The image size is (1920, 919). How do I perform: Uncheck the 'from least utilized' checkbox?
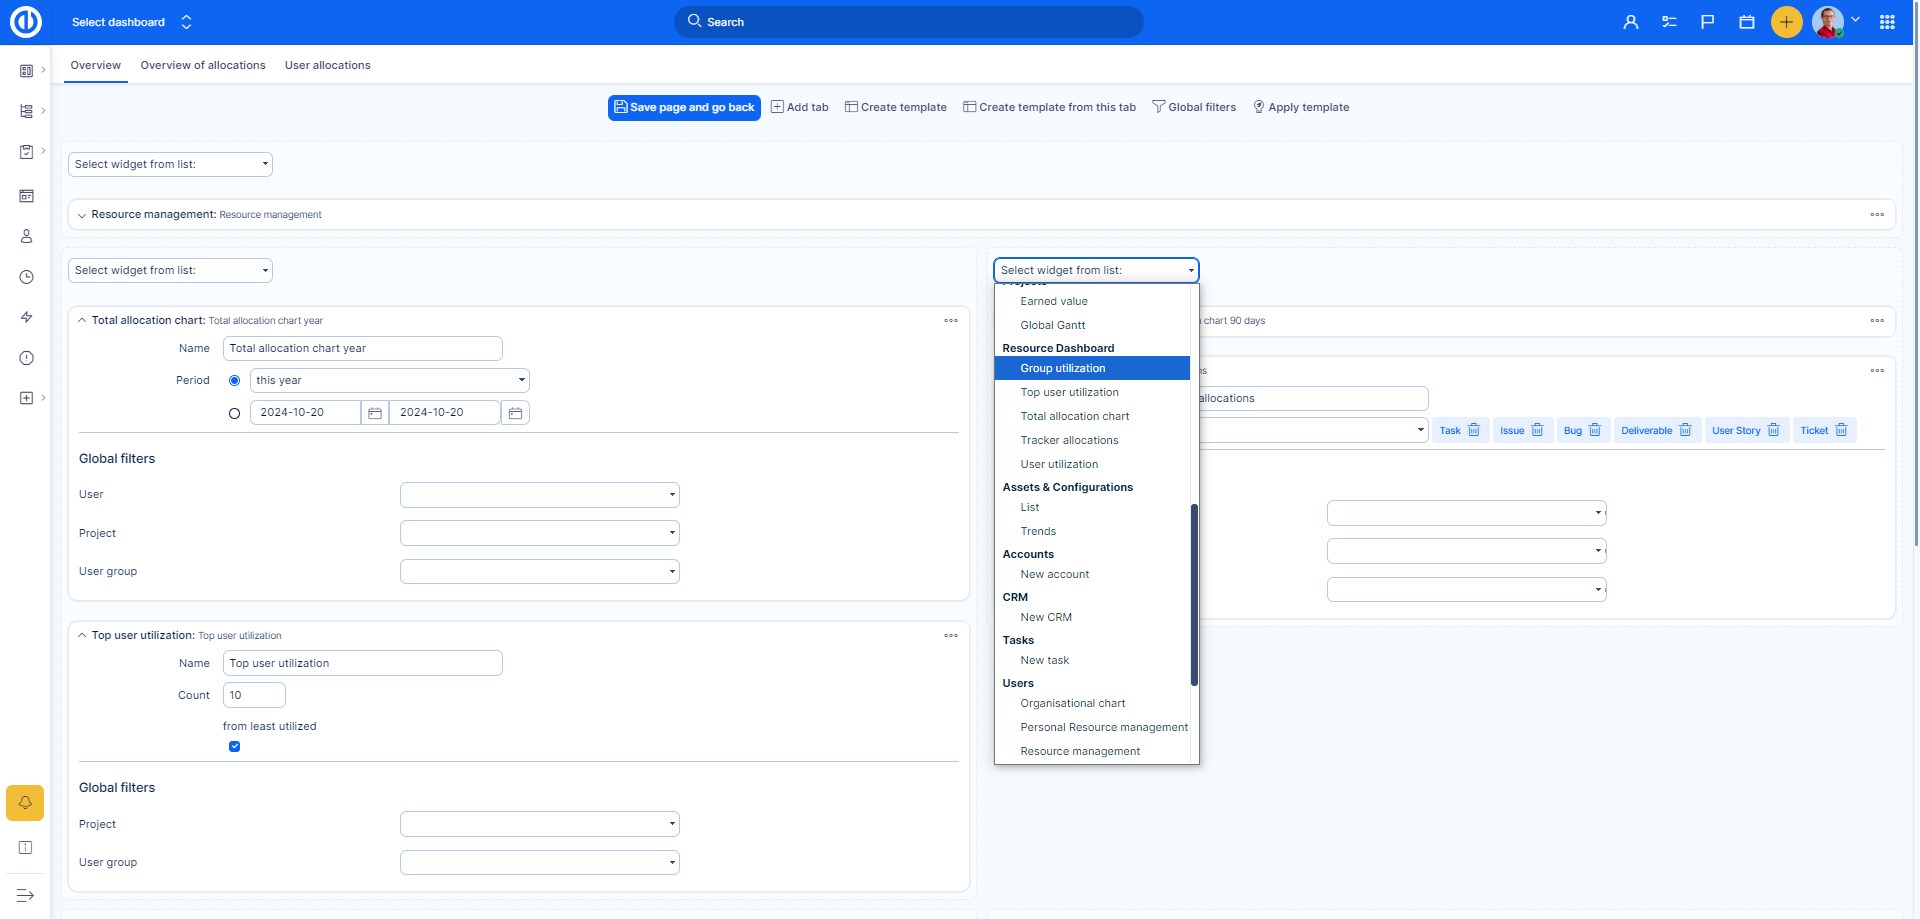235,747
